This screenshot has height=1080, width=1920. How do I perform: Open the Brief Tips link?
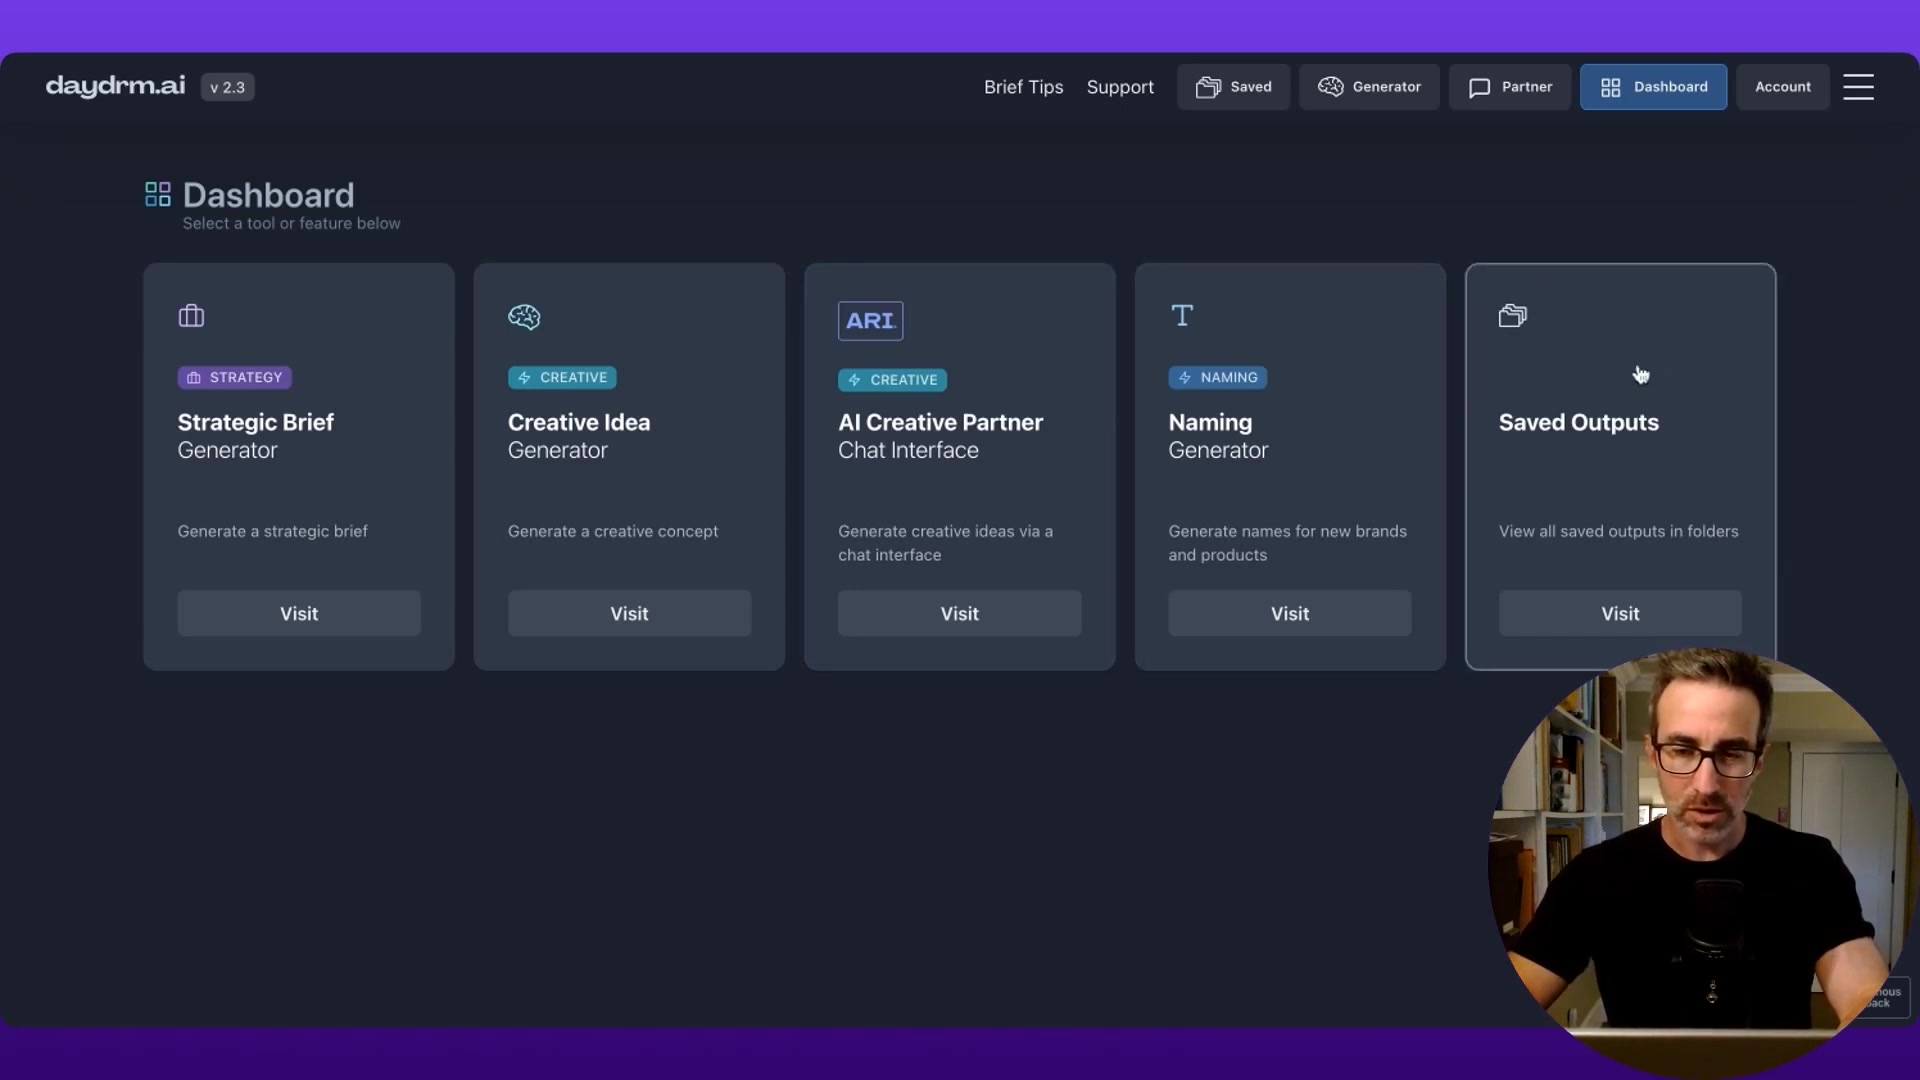coord(1023,87)
